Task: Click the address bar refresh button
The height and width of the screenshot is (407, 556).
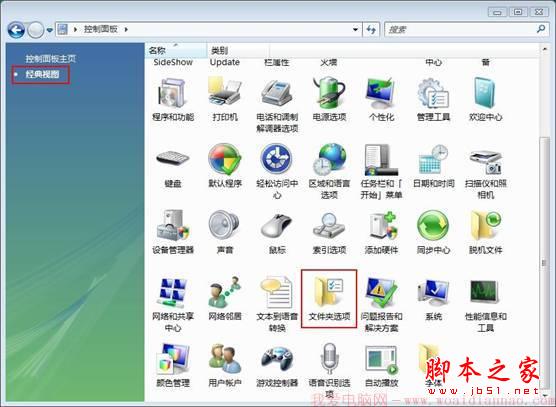Action: [x=371, y=29]
